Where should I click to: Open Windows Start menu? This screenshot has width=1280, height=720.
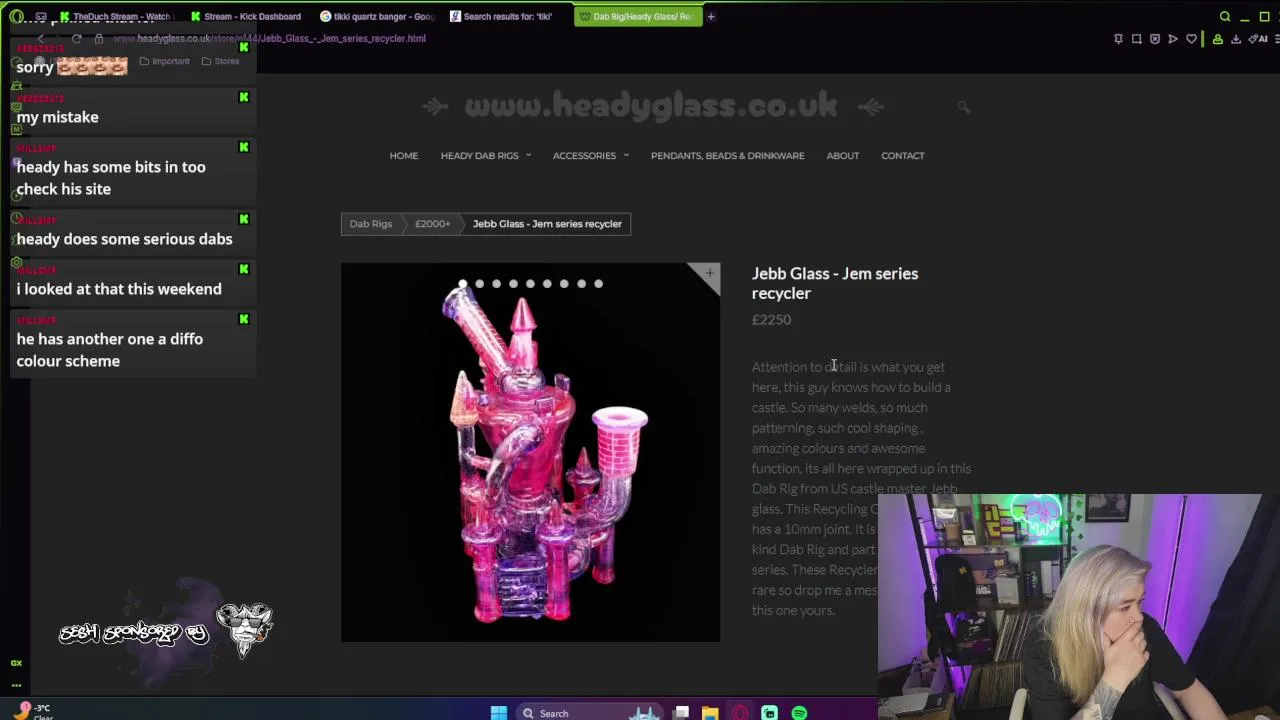[498, 713]
